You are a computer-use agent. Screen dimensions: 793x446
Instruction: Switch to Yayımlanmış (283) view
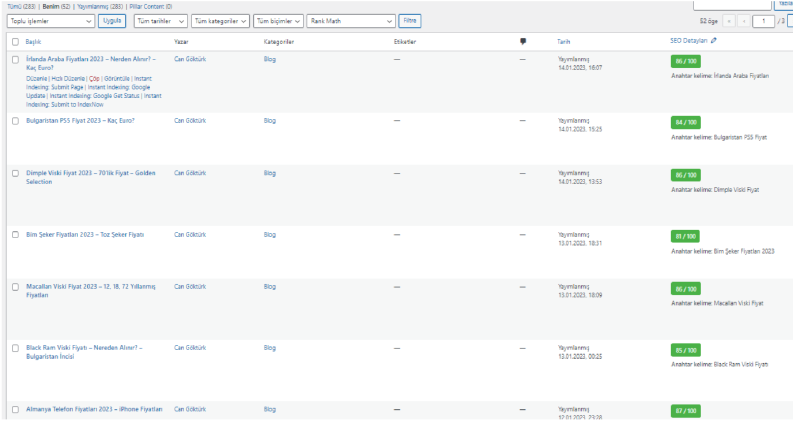[100, 7]
